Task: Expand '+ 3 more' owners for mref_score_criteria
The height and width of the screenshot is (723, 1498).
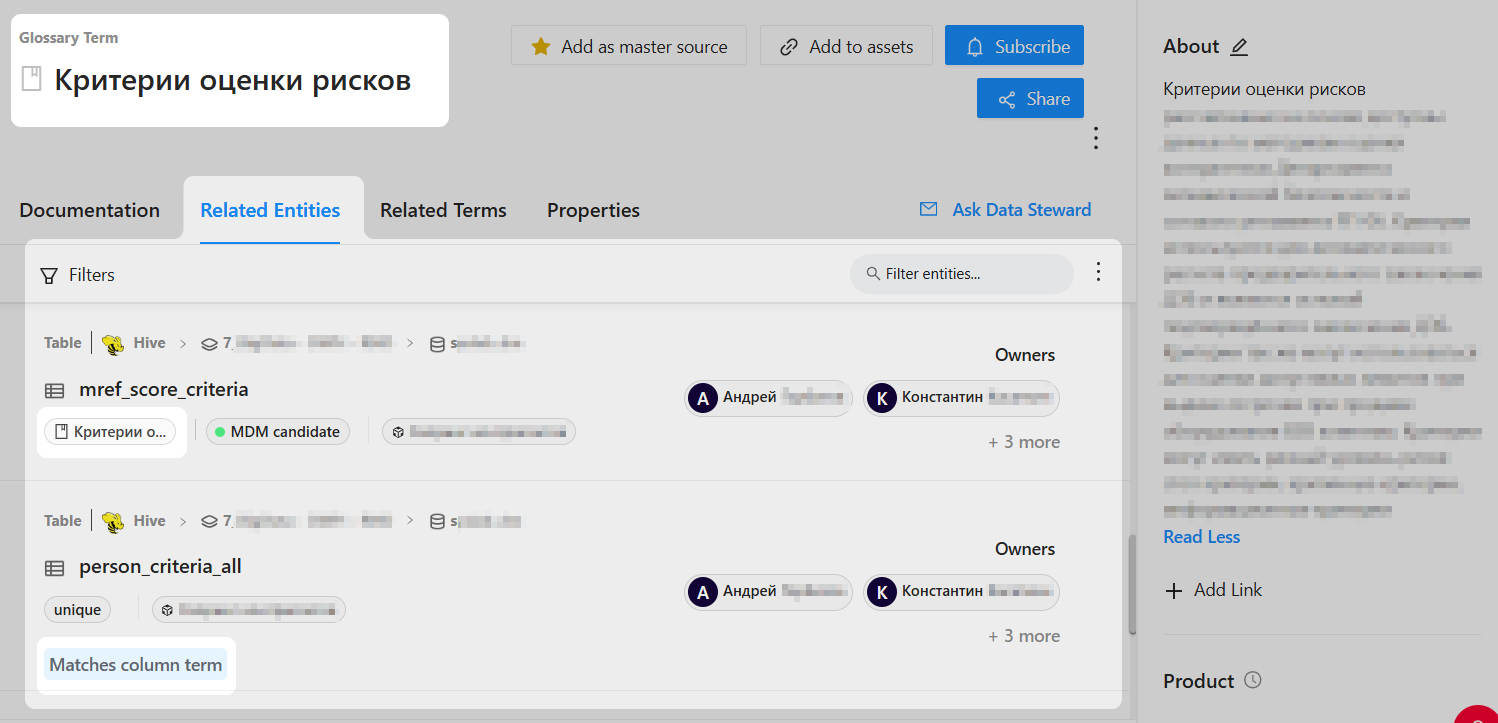Action: pos(1024,442)
